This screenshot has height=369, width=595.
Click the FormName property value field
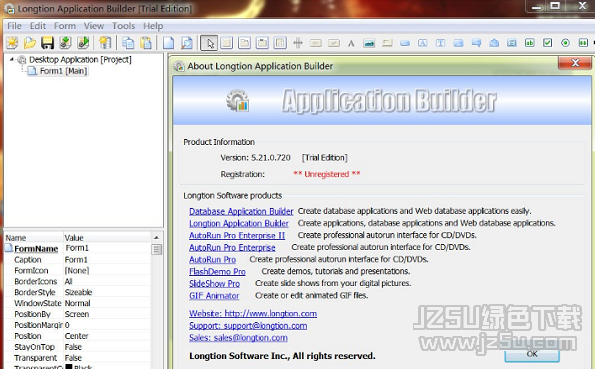107,248
